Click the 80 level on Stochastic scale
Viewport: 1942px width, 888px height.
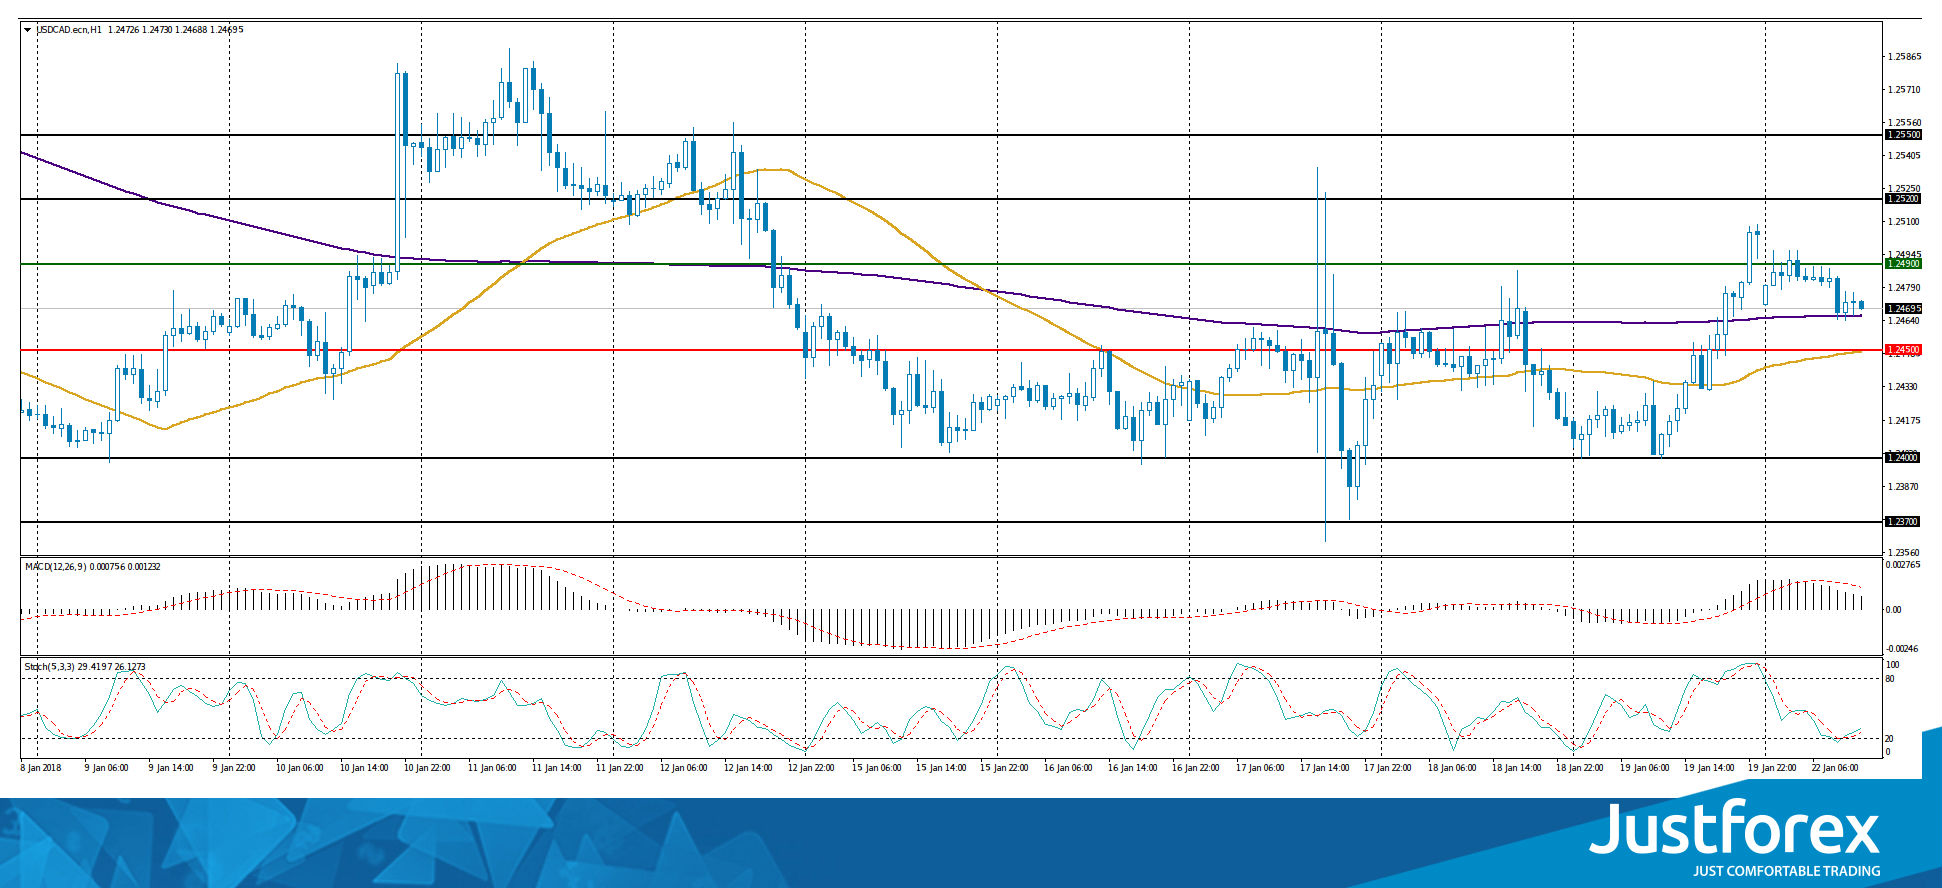[x=1891, y=679]
